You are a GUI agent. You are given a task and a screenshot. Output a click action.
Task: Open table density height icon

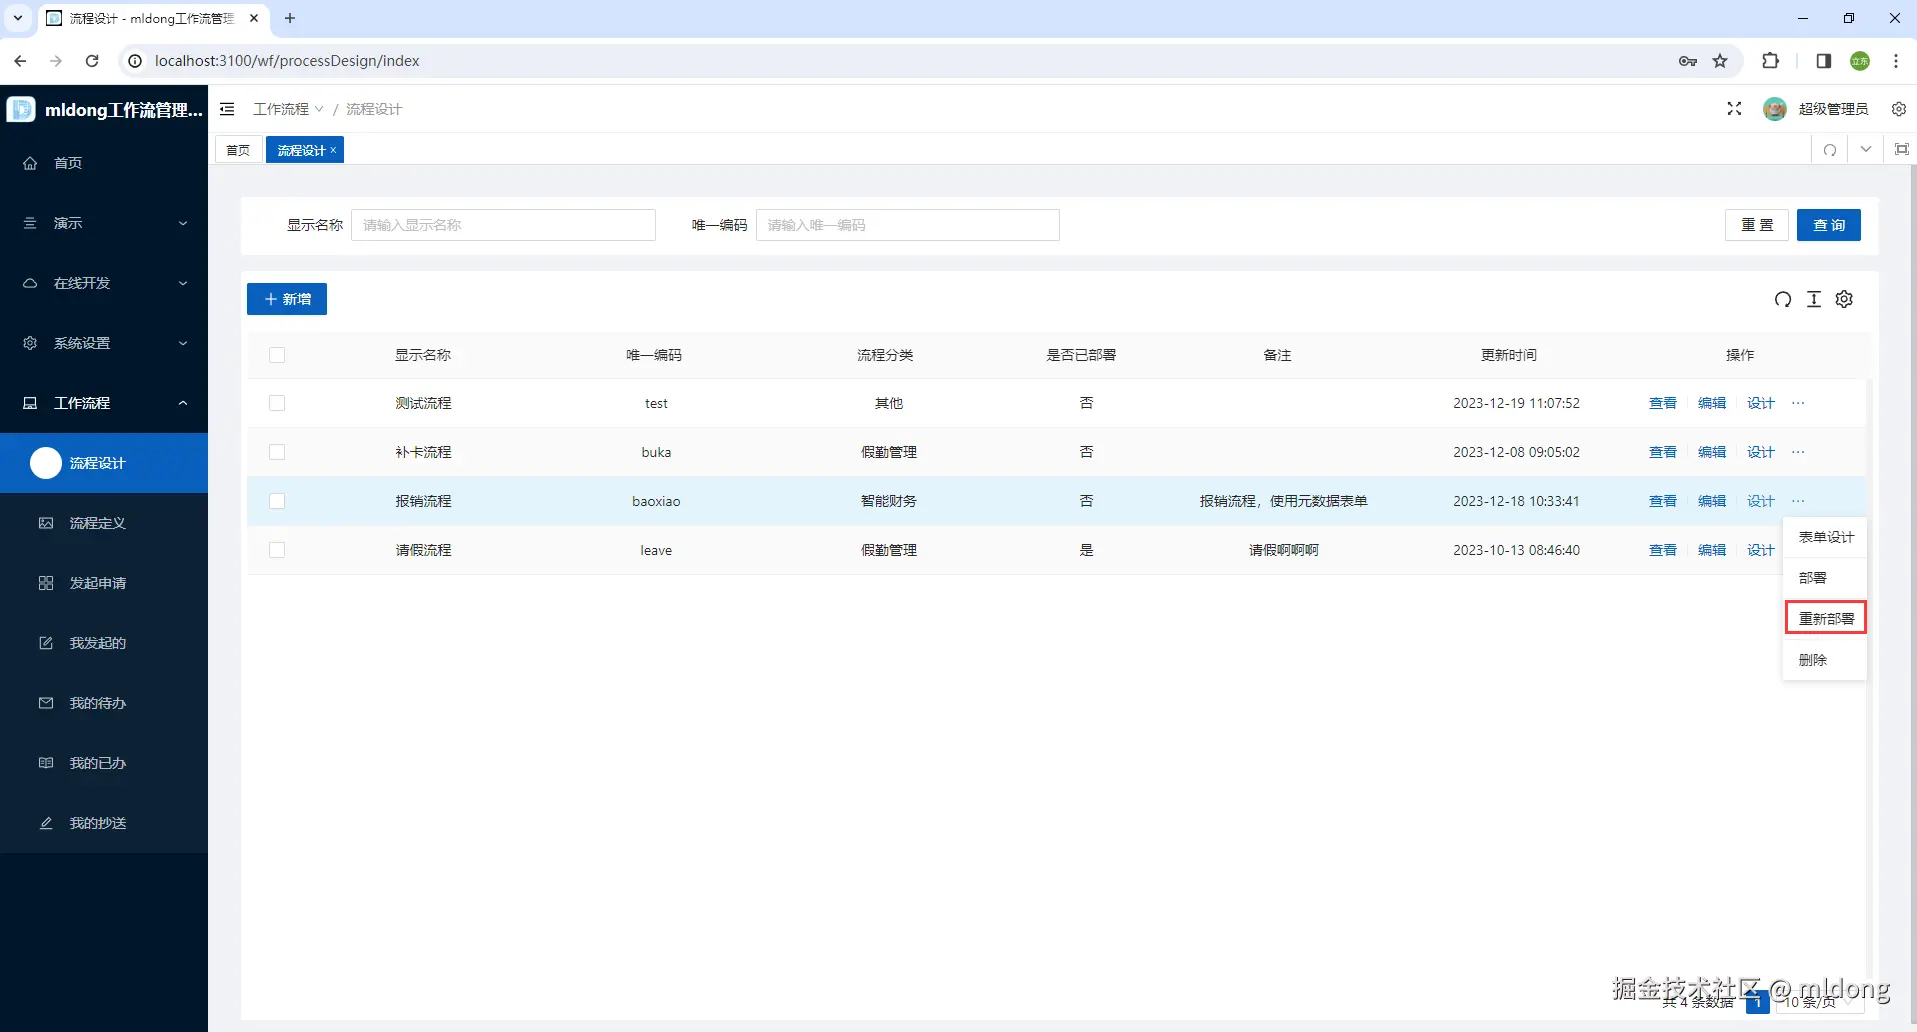[1814, 299]
